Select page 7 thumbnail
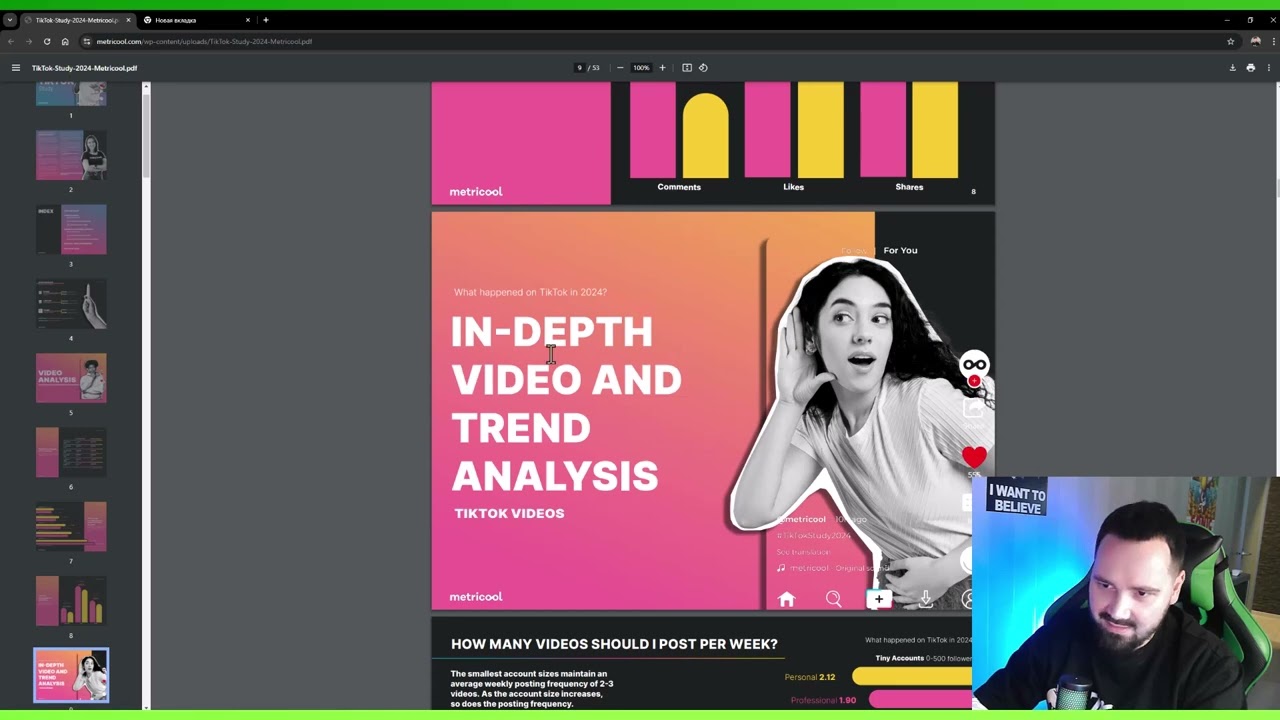The height and width of the screenshot is (720, 1280). click(71, 527)
